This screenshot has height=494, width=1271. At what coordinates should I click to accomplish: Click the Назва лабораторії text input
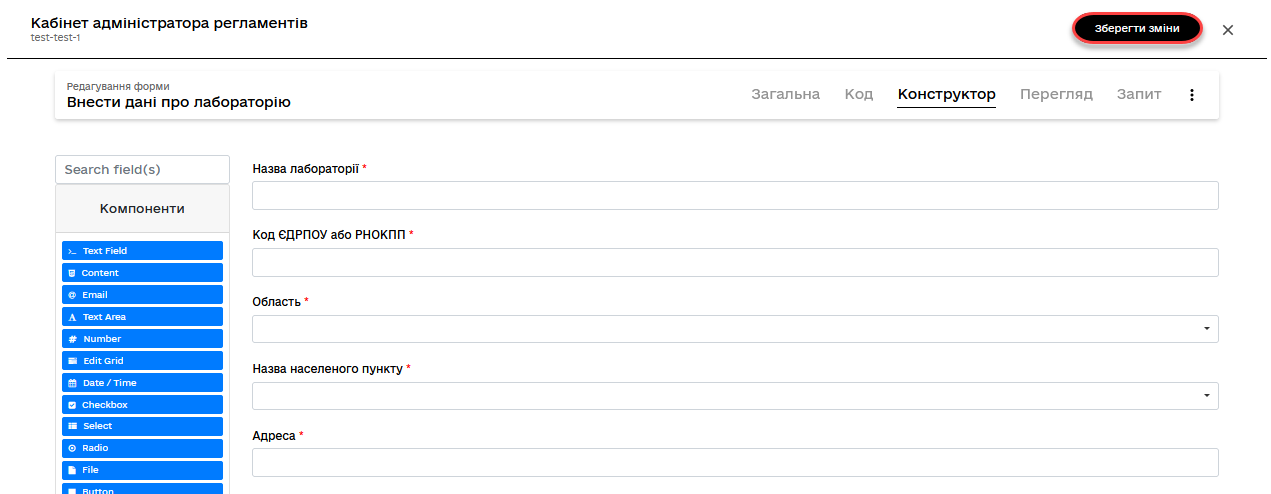click(x=735, y=196)
